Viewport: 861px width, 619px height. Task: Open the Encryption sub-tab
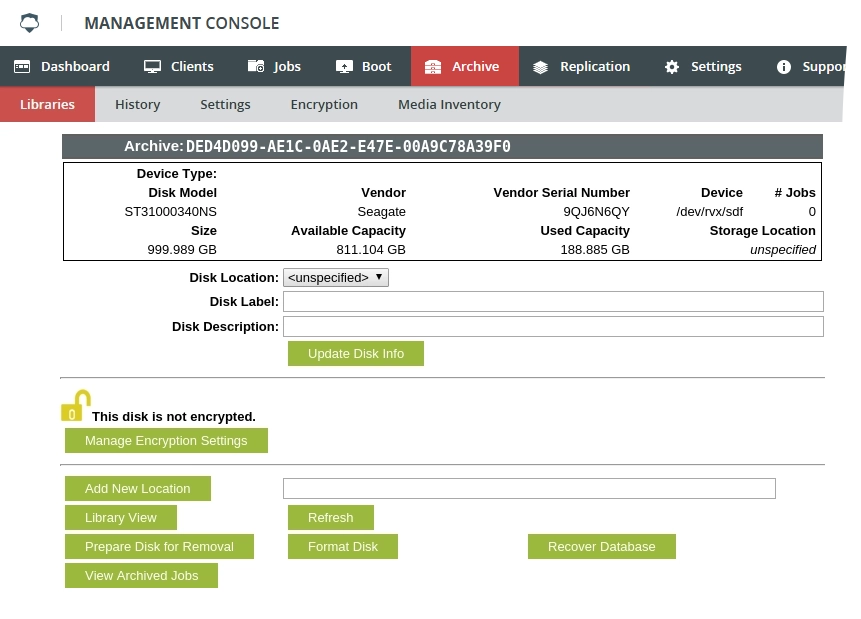324,104
